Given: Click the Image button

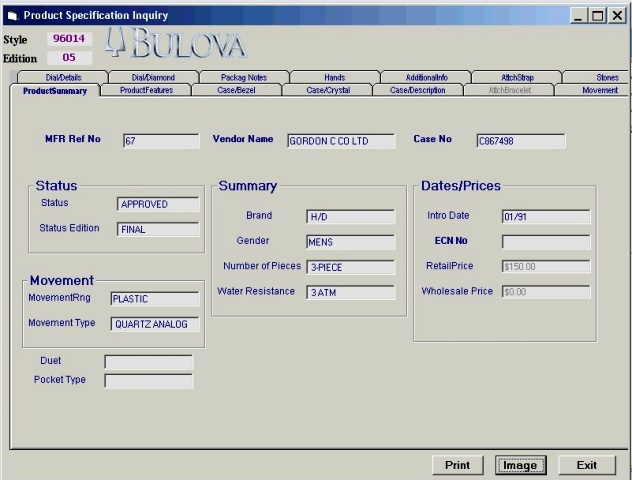Looking at the screenshot, I should tap(520, 465).
